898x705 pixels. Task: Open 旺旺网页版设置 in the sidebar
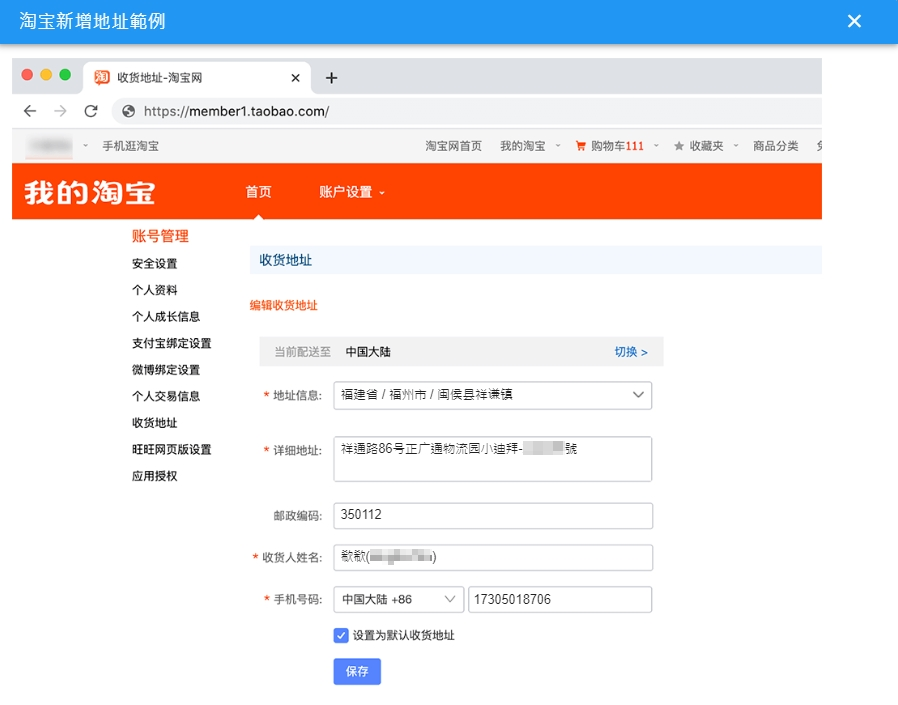click(172, 450)
